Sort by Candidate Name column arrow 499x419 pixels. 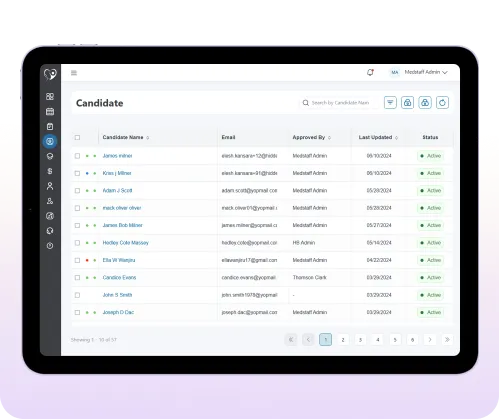[148, 138]
